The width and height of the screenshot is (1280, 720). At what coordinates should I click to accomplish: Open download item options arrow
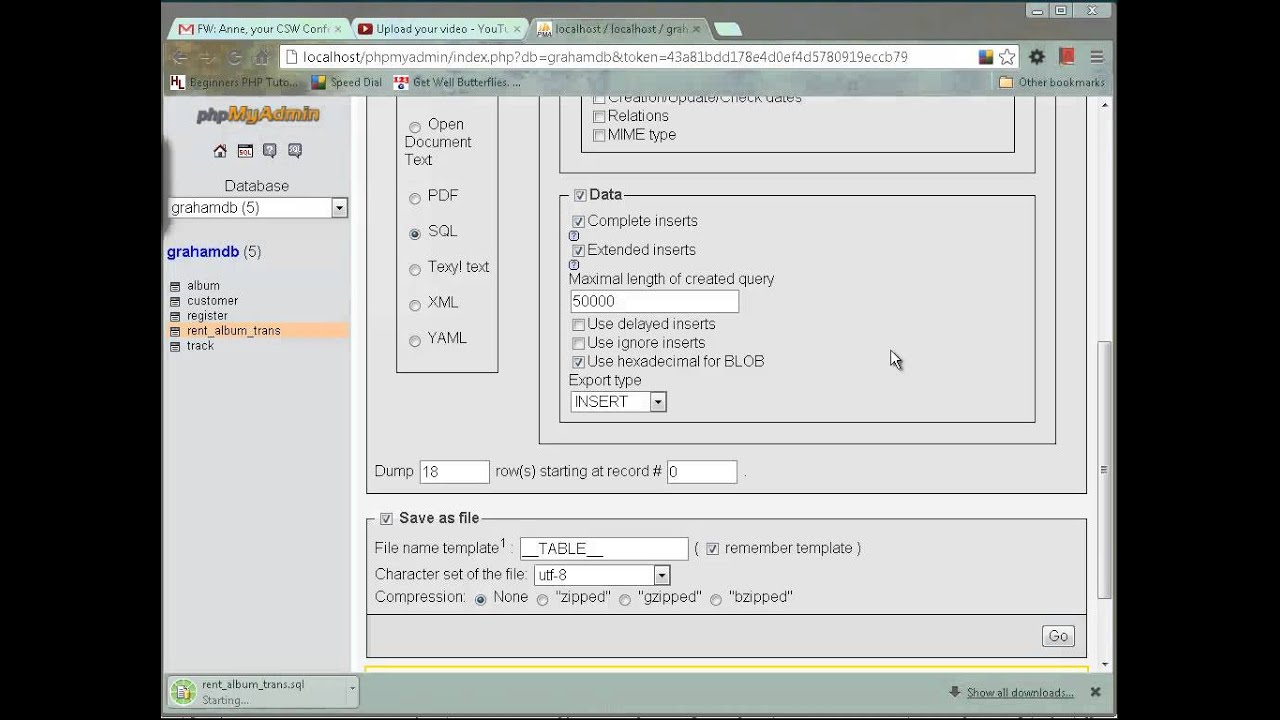coord(352,690)
